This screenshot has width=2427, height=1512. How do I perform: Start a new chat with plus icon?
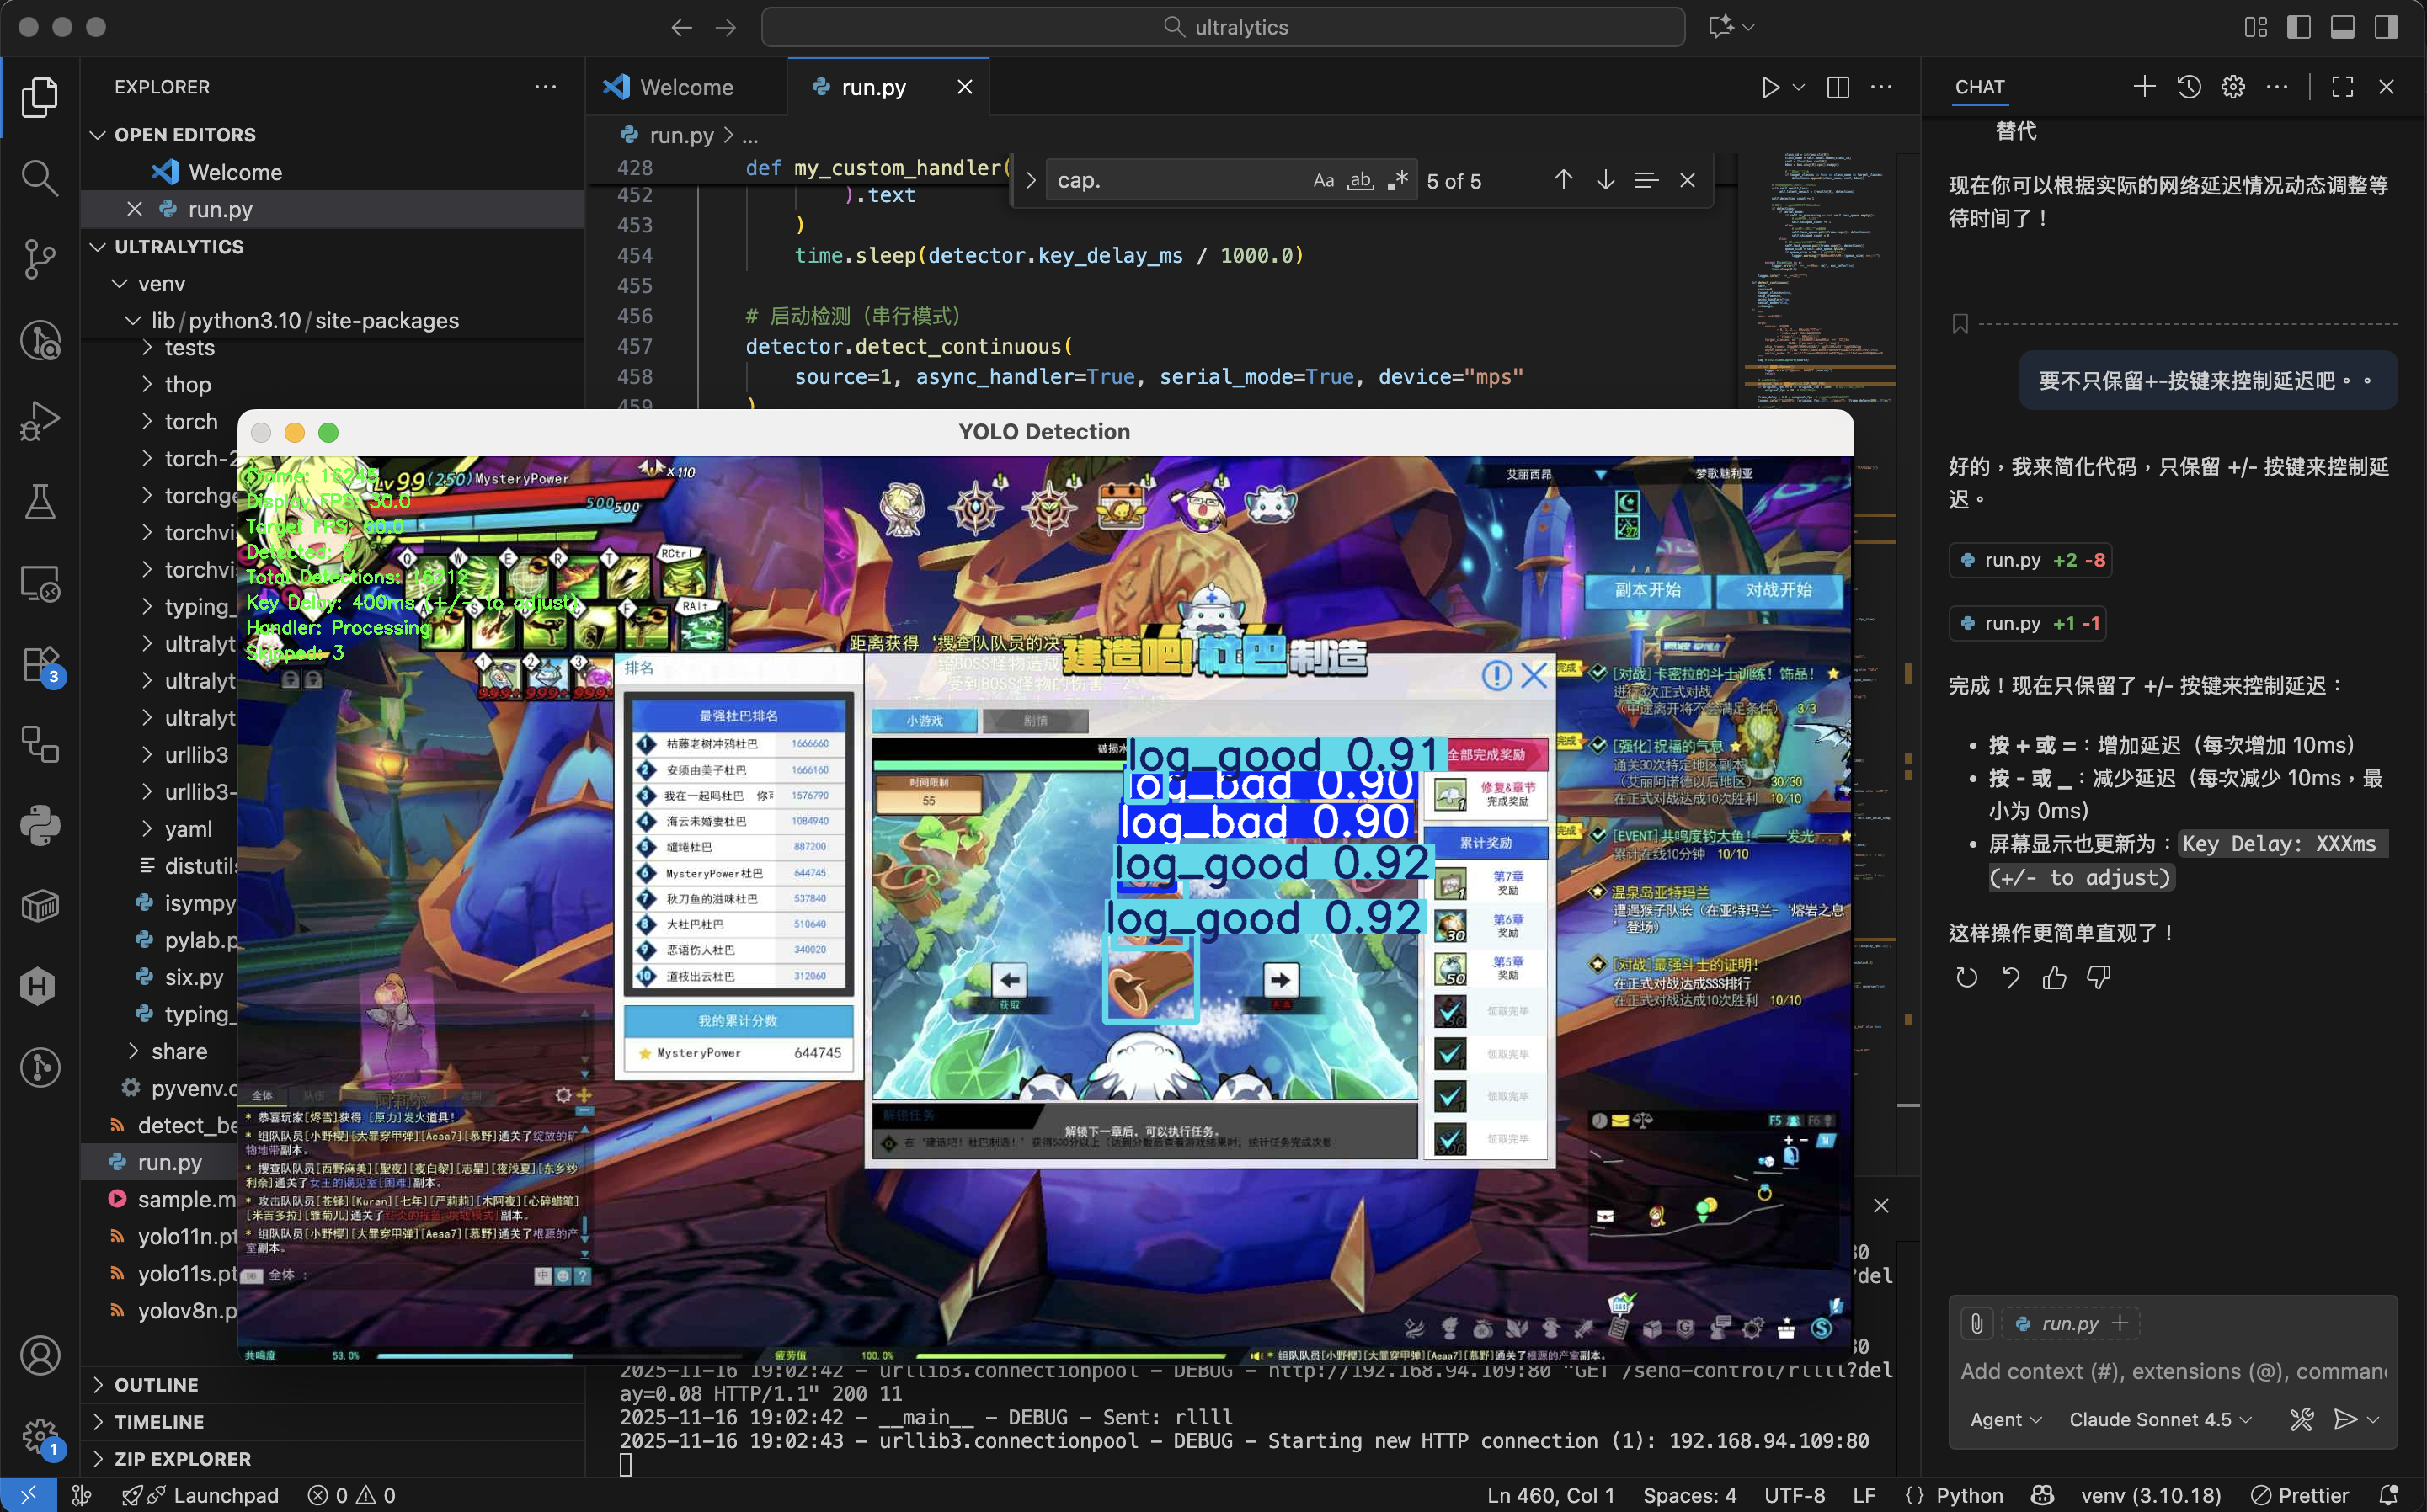(2144, 87)
